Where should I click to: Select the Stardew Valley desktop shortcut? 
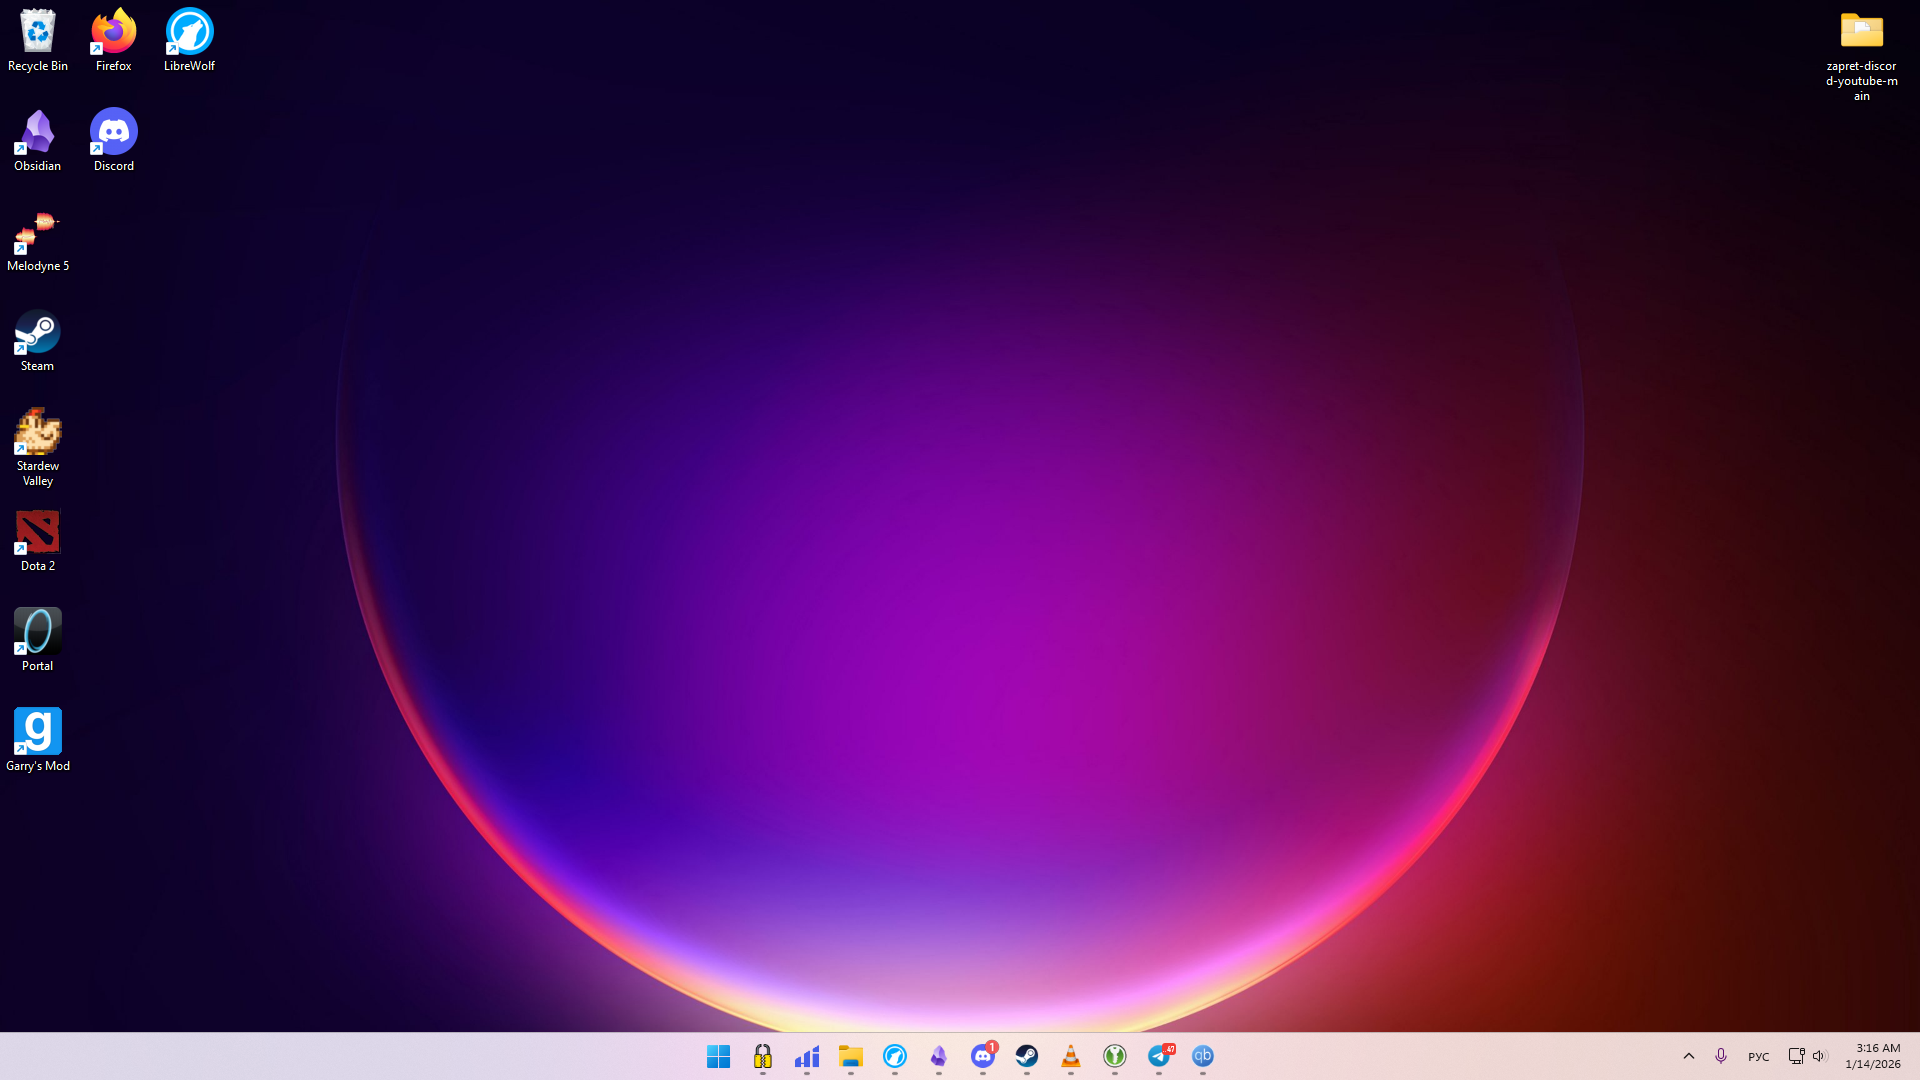tap(38, 446)
